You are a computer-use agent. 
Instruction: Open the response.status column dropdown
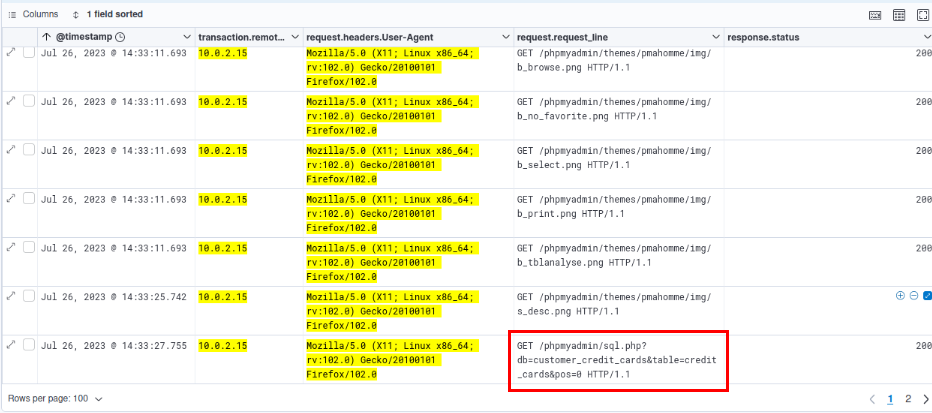pyautogui.click(x=925, y=37)
